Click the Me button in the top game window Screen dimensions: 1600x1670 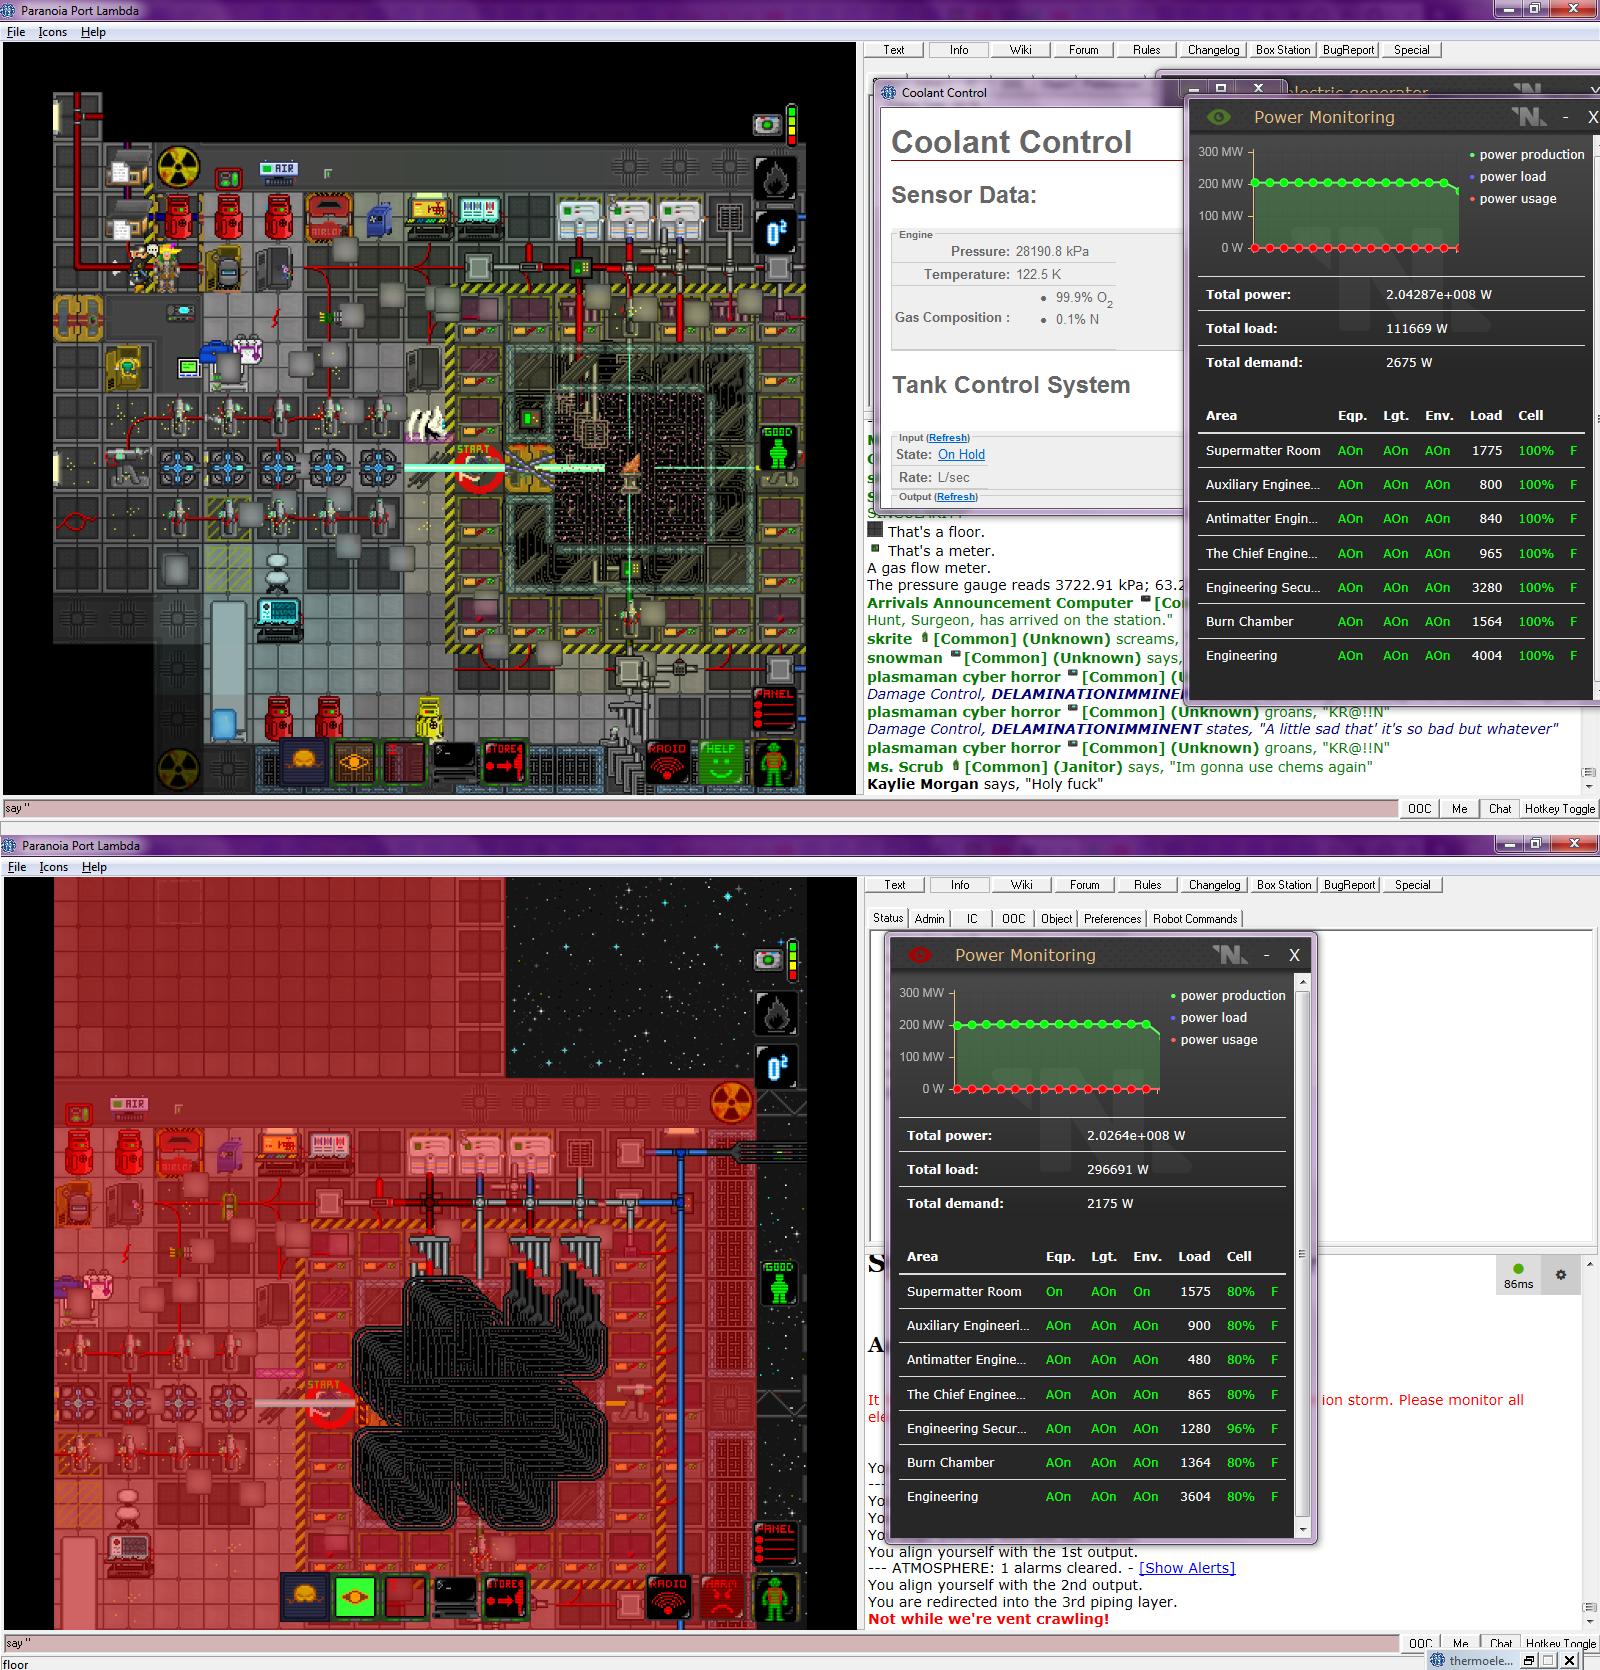point(1460,809)
